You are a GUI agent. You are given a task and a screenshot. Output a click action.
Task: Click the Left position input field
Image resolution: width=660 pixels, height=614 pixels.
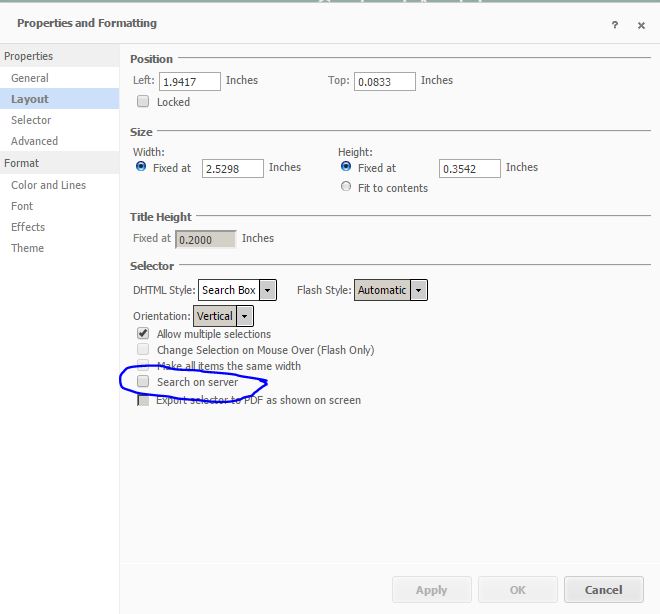[190, 82]
